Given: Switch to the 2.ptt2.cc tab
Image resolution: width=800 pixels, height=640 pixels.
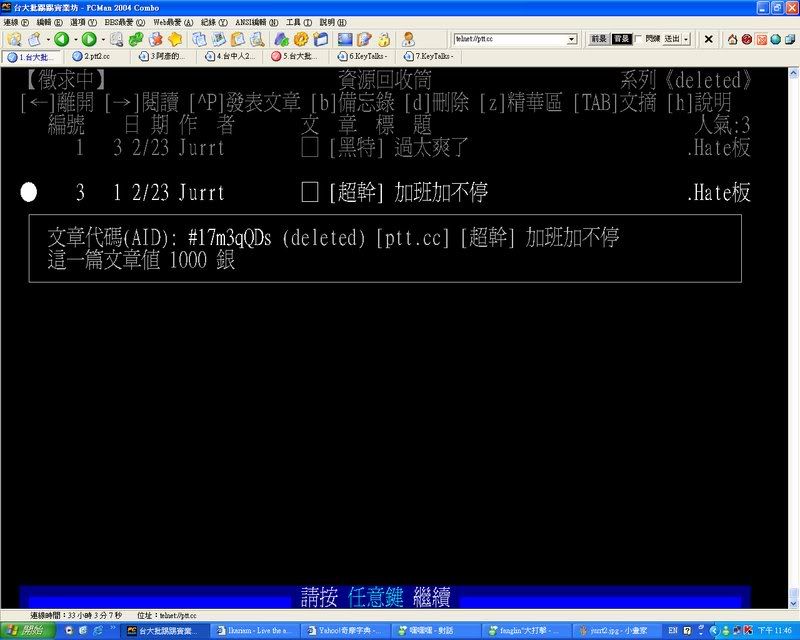Looking at the screenshot, I should tap(96, 56).
